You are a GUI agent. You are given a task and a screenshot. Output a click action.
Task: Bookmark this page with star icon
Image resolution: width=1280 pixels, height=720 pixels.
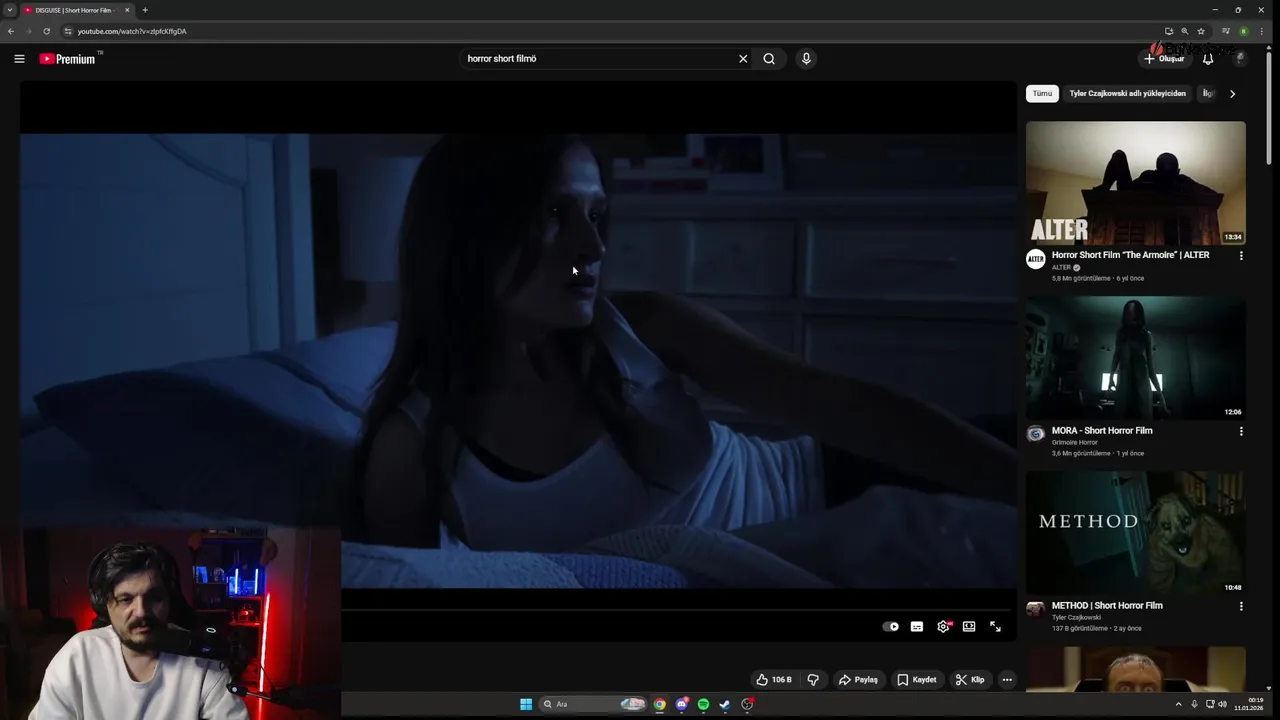[1201, 31]
